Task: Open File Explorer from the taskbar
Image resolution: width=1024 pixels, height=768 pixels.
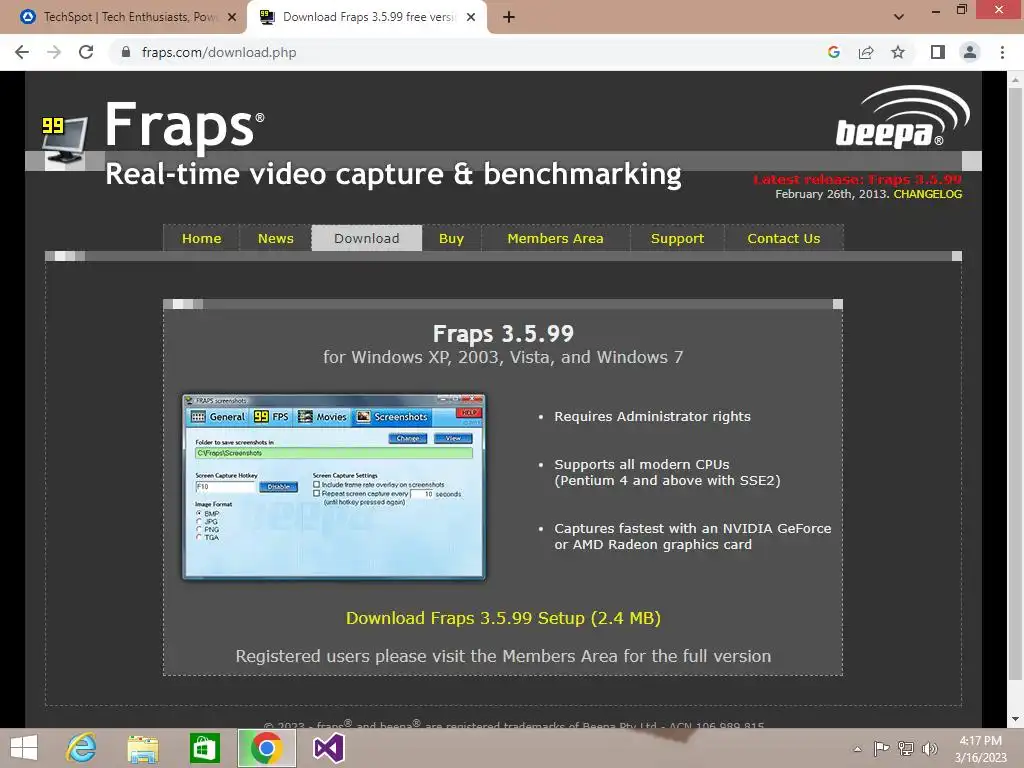Action: click(143, 749)
